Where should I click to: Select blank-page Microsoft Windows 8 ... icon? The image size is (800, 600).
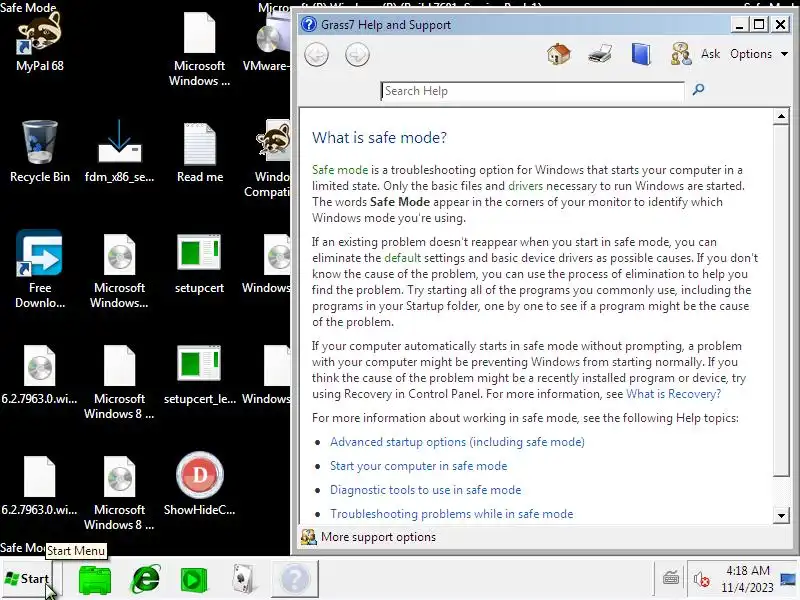coord(119,382)
